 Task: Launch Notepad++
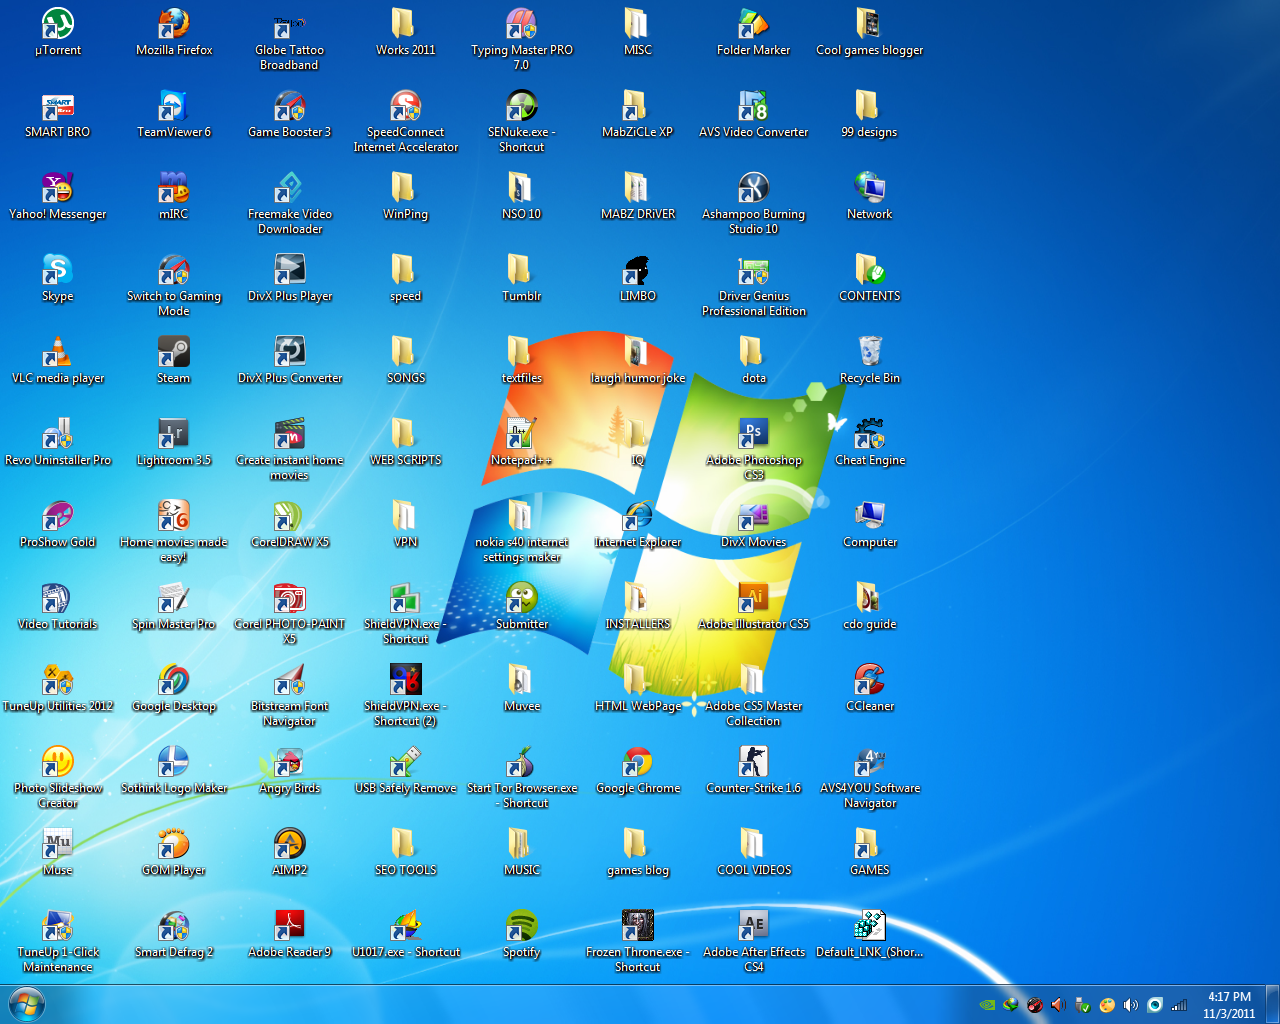(521, 434)
